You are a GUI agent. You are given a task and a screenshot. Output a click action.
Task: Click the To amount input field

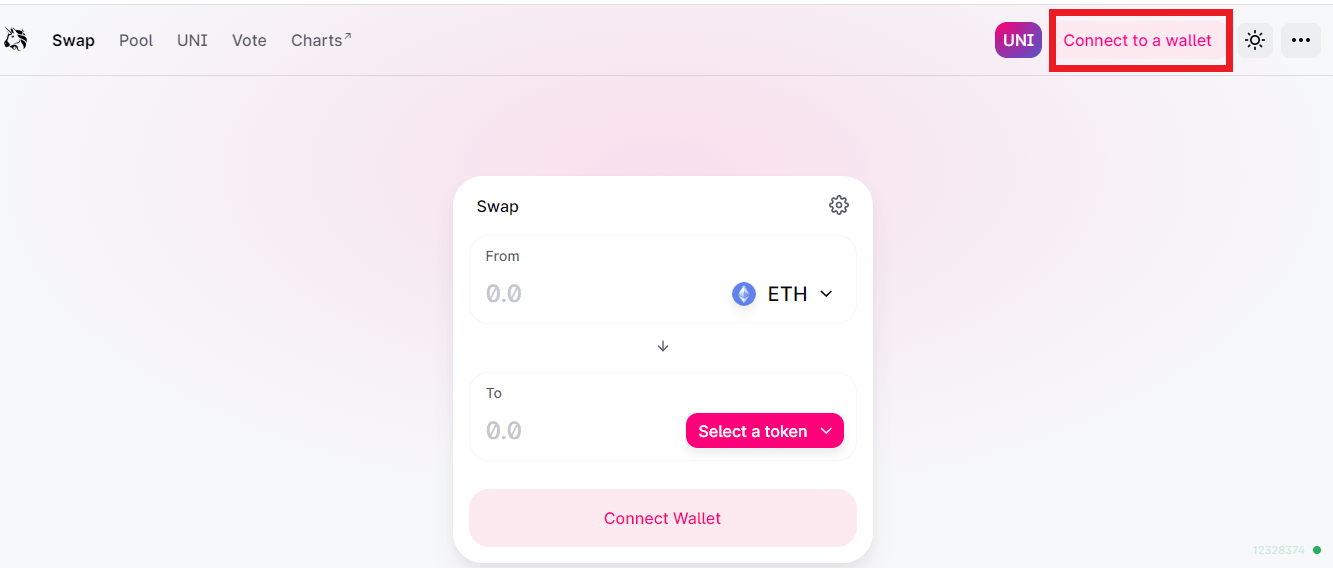click(580, 431)
